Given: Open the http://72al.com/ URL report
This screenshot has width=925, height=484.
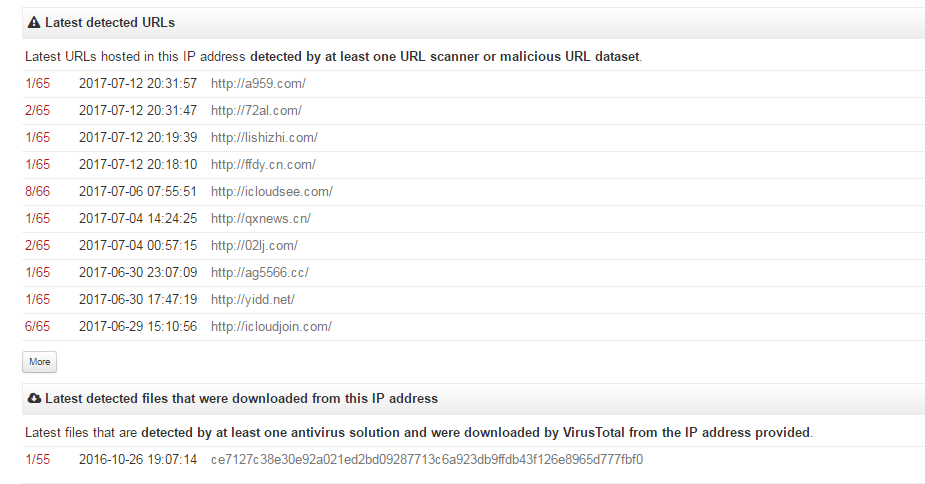Looking at the screenshot, I should pyautogui.click(x=256, y=110).
